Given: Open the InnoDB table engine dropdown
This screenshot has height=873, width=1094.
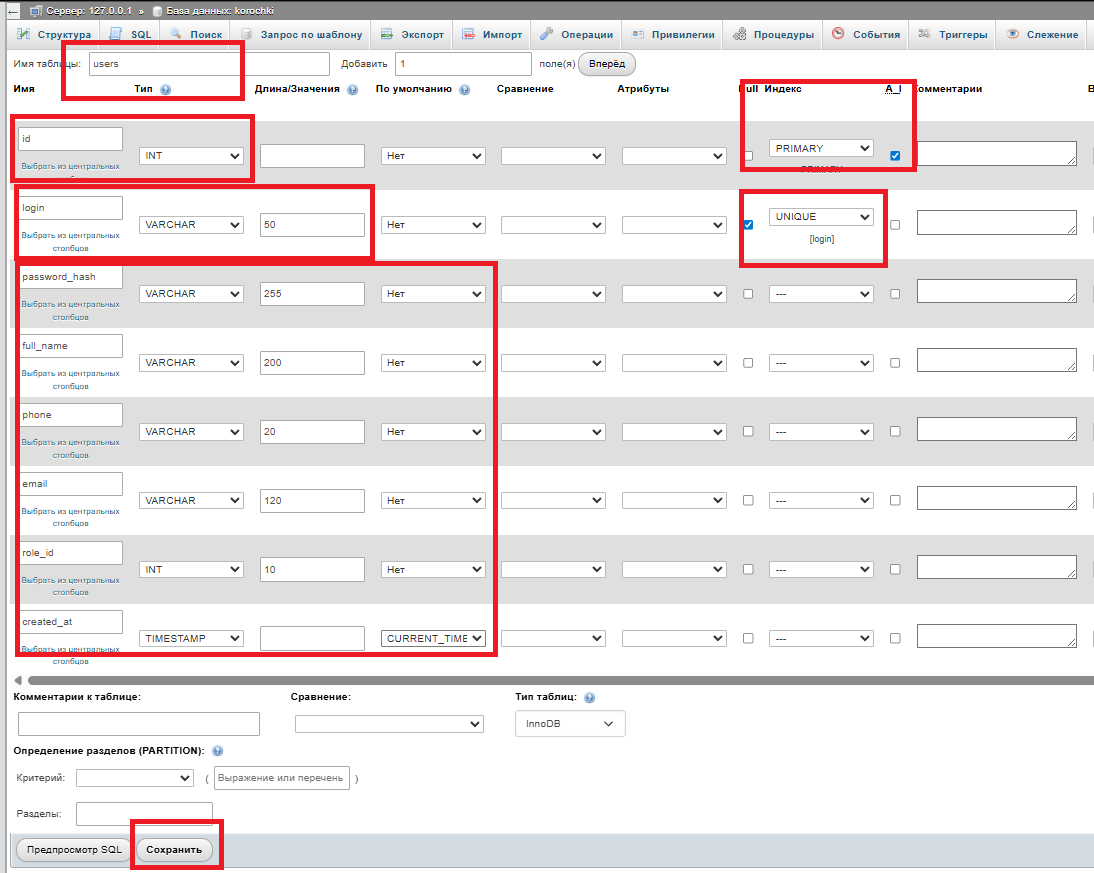Looking at the screenshot, I should pos(569,724).
